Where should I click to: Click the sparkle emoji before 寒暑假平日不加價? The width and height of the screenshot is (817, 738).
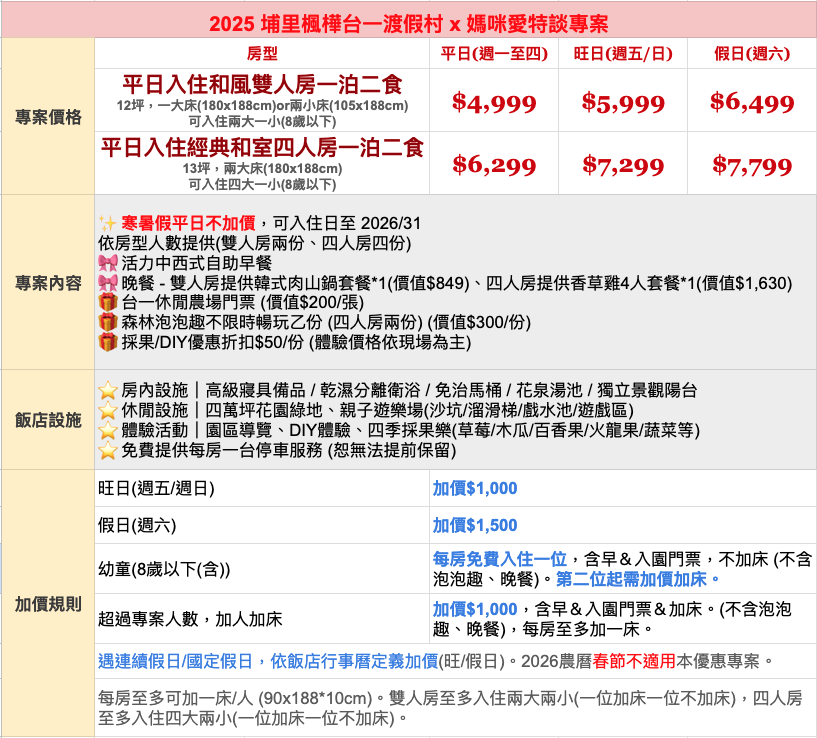tap(108, 223)
